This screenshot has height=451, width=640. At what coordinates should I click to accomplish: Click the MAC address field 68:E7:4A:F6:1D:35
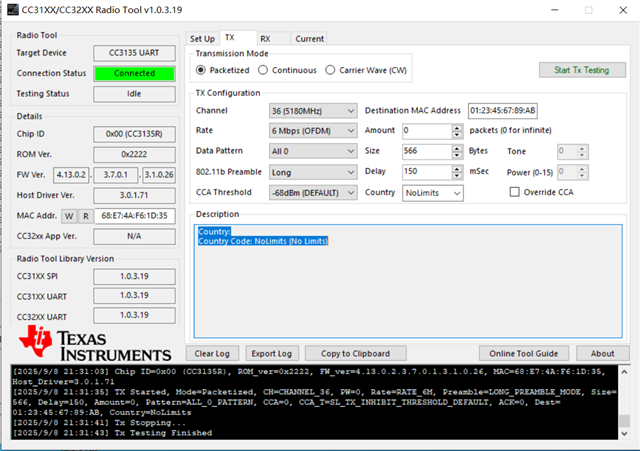pos(135,216)
